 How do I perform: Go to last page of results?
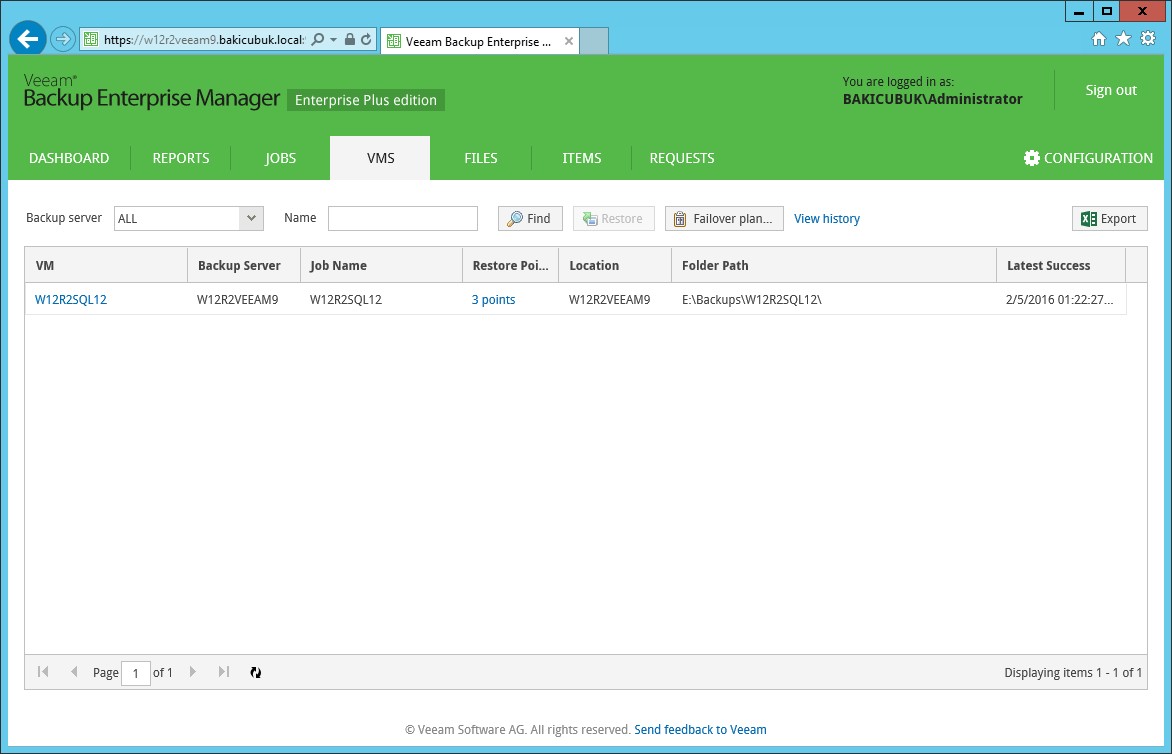223,672
